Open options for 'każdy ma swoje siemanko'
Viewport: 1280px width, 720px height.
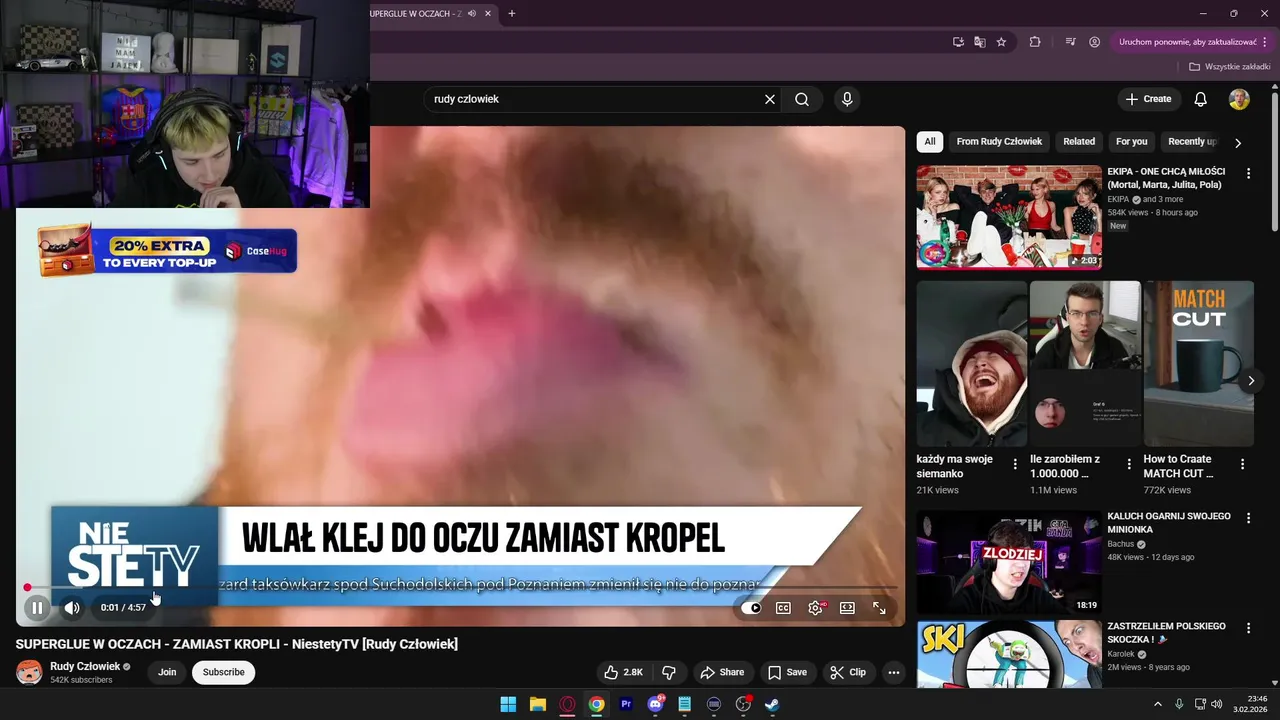point(1015,464)
